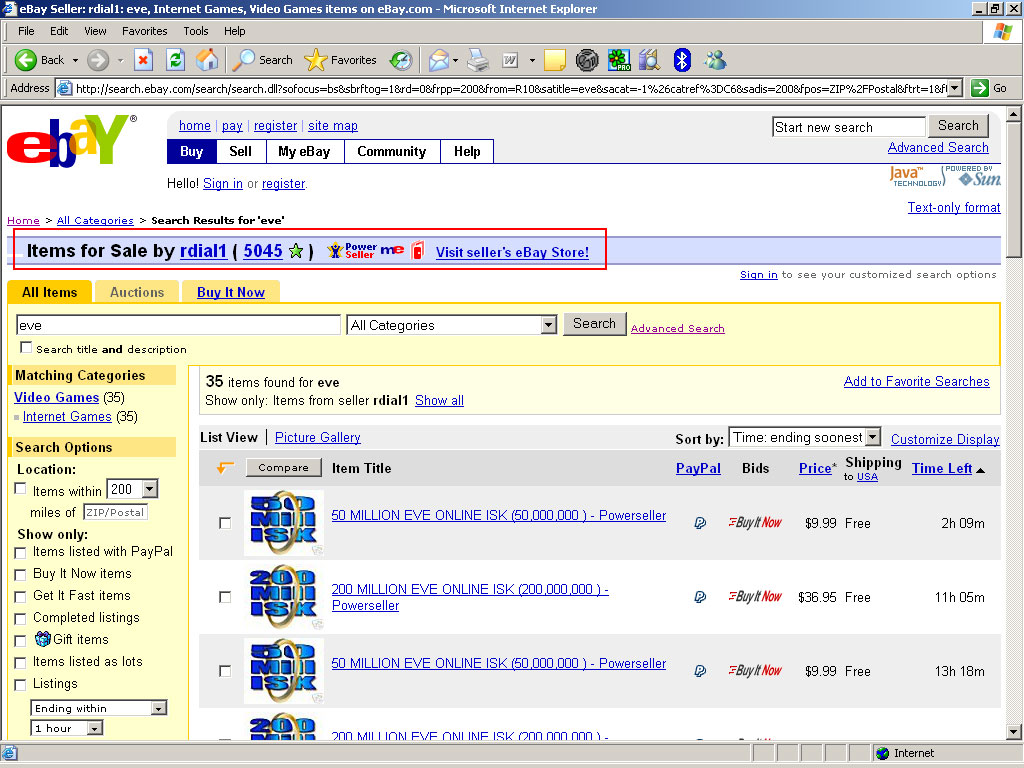Viewport: 1024px width, 768px height.
Task: Go to browser Home page icon
Action: coord(207,60)
